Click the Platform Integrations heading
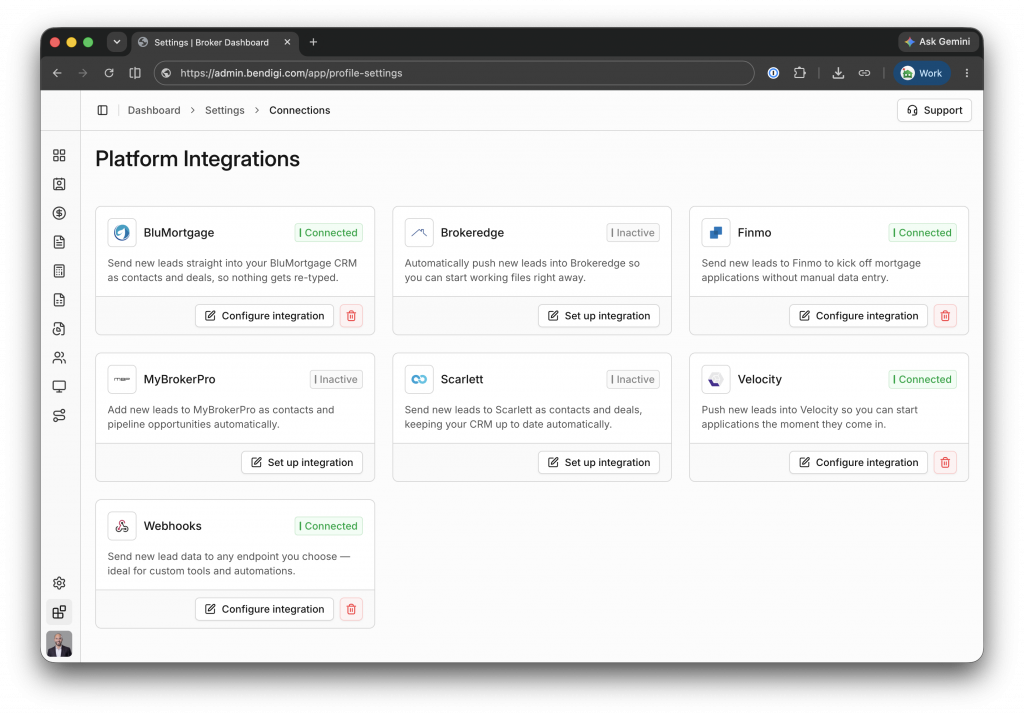Viewport: 1024px width, 716px height. pos(197,159)
